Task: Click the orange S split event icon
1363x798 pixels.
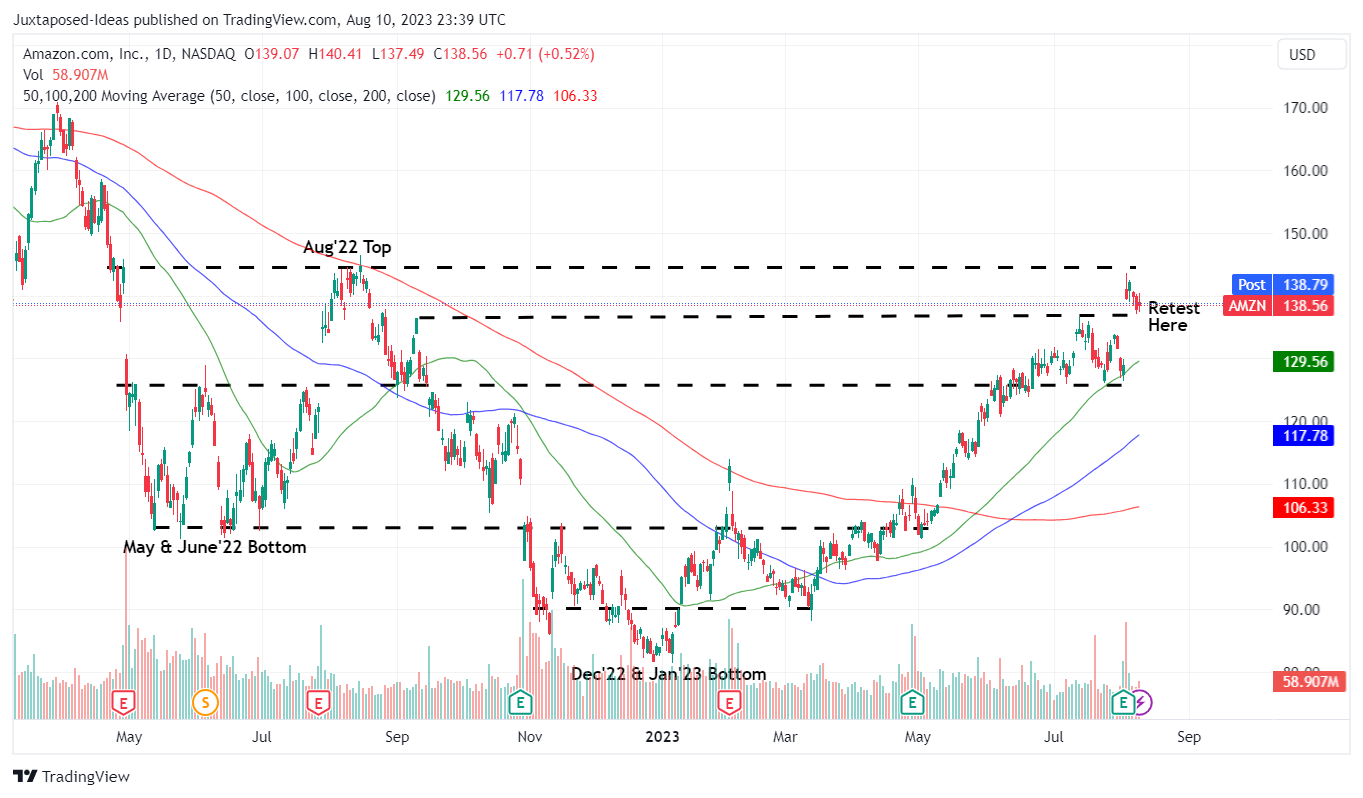Action: [x=206, y=702]
